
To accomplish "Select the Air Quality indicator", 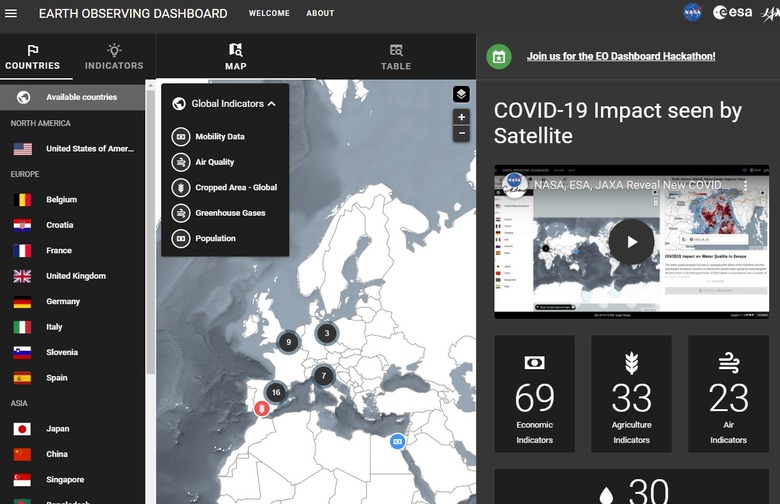I will click(x=214, y=162).
